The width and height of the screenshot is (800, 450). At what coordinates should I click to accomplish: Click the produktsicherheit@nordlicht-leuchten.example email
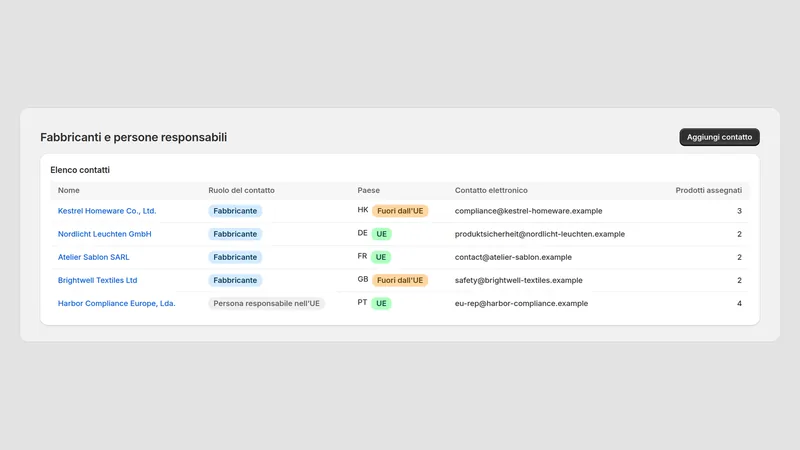[540, 234]
